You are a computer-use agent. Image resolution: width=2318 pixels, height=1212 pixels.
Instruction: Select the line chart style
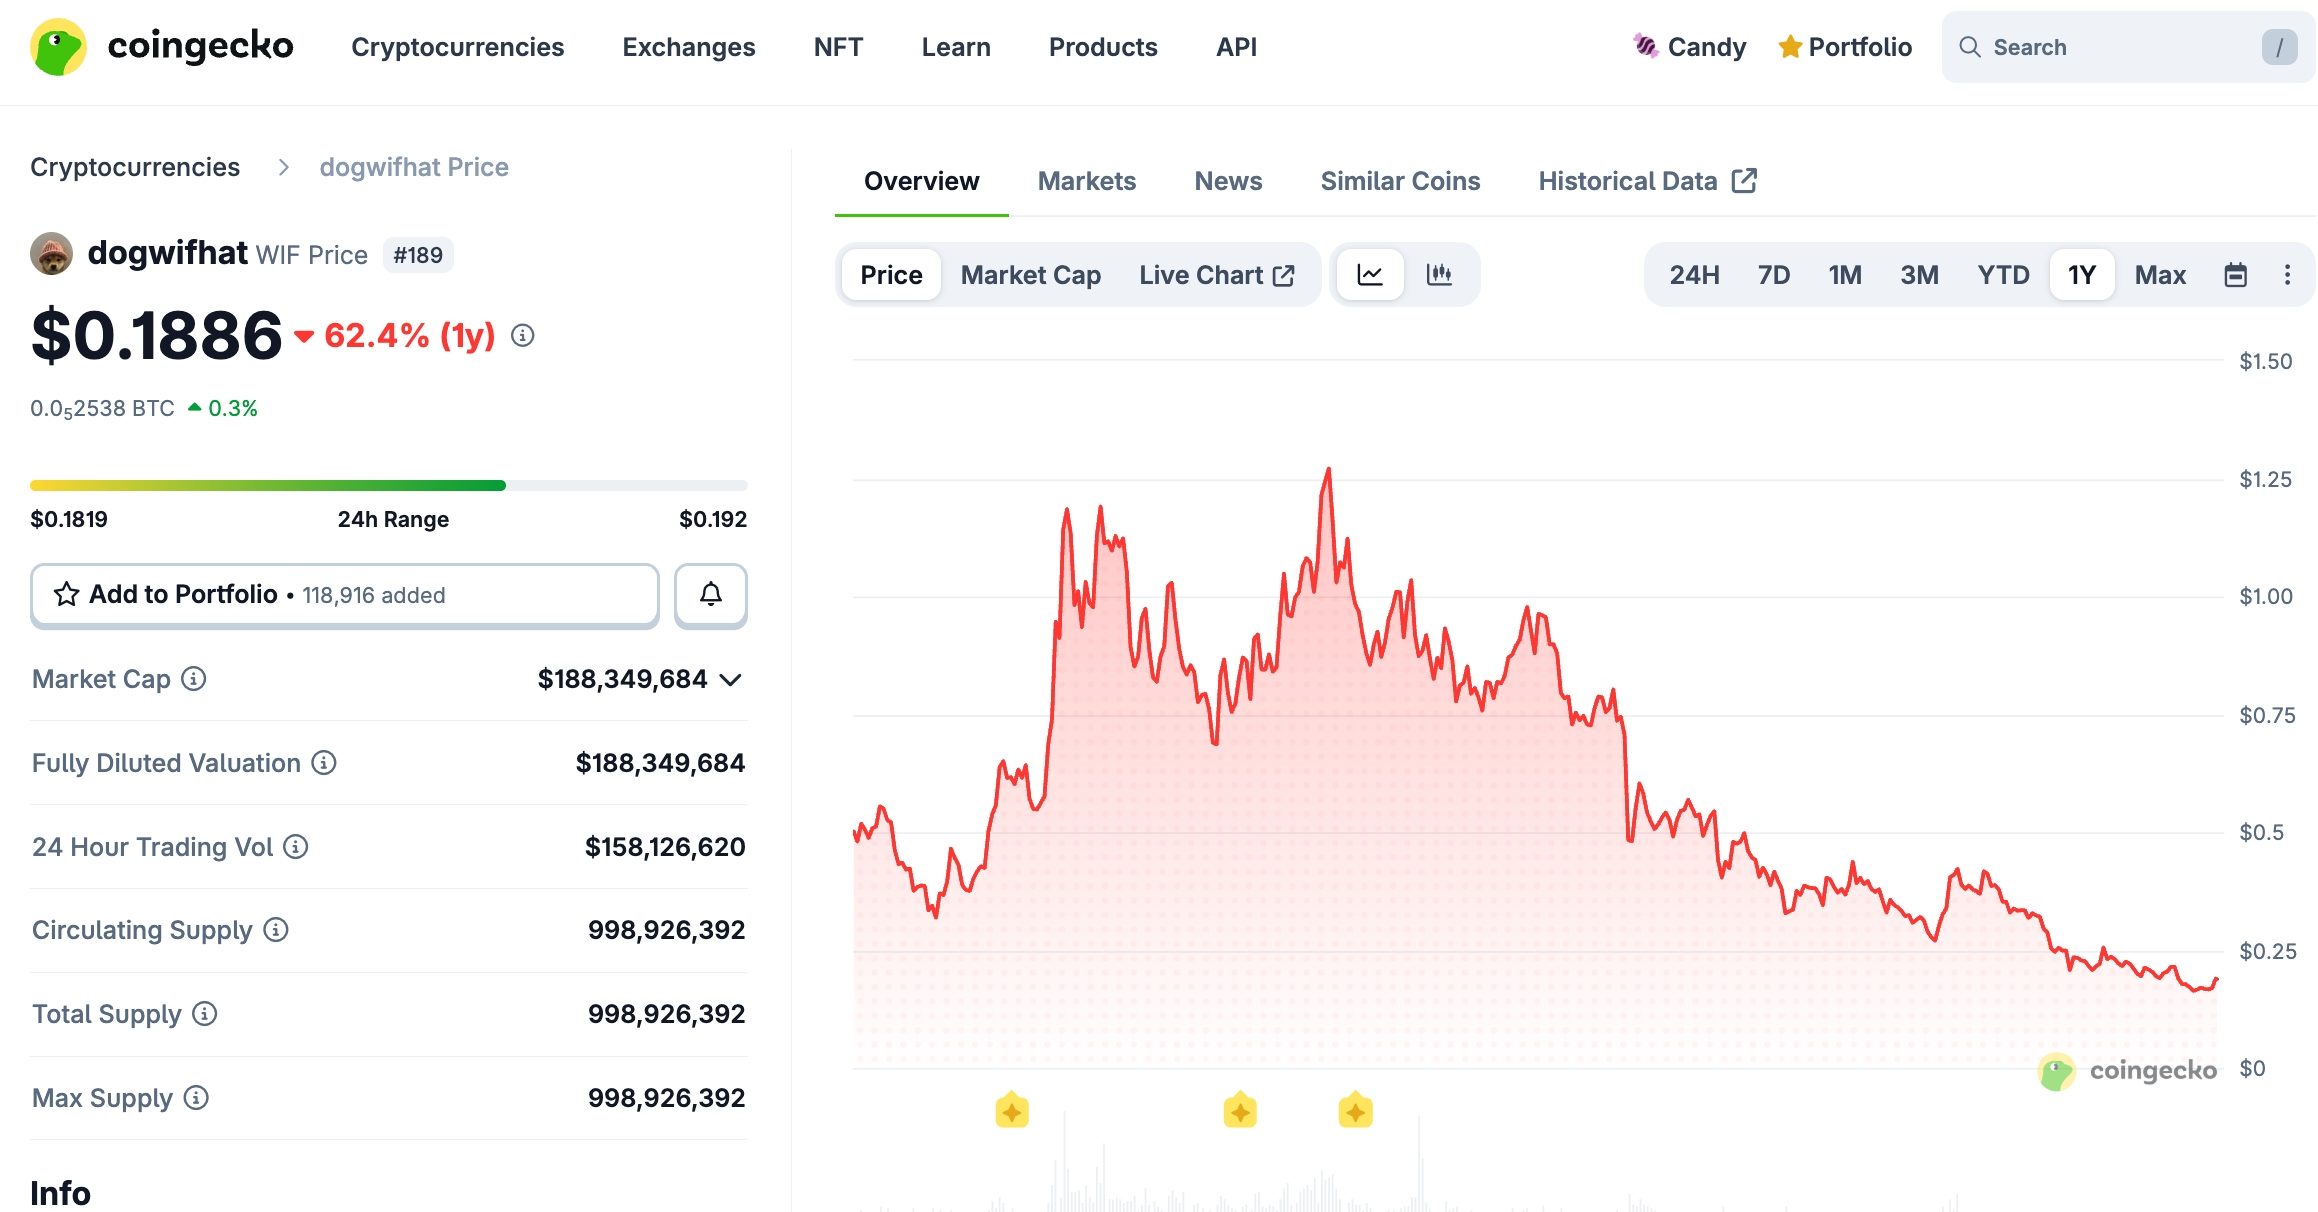[1370, 274]
